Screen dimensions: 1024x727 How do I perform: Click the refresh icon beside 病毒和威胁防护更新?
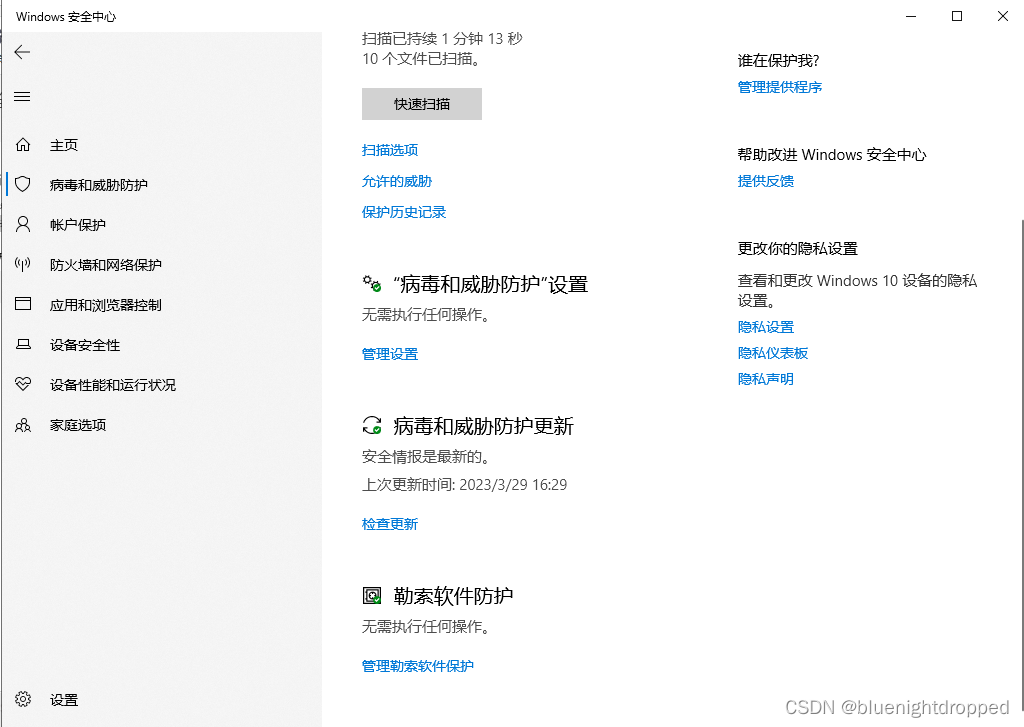pos(372,426)
